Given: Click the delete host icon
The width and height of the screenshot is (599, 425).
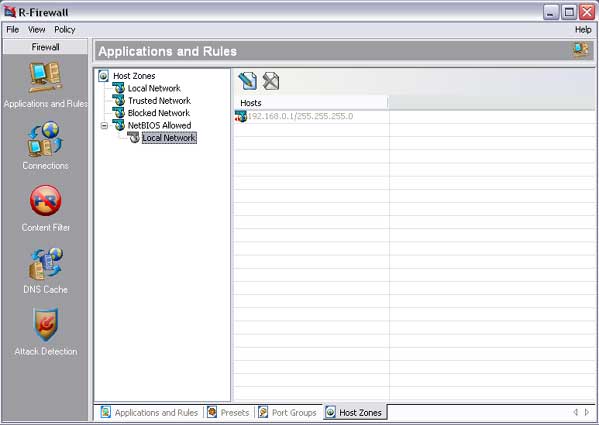Looking at the screenshot, I should coord(271,81).
